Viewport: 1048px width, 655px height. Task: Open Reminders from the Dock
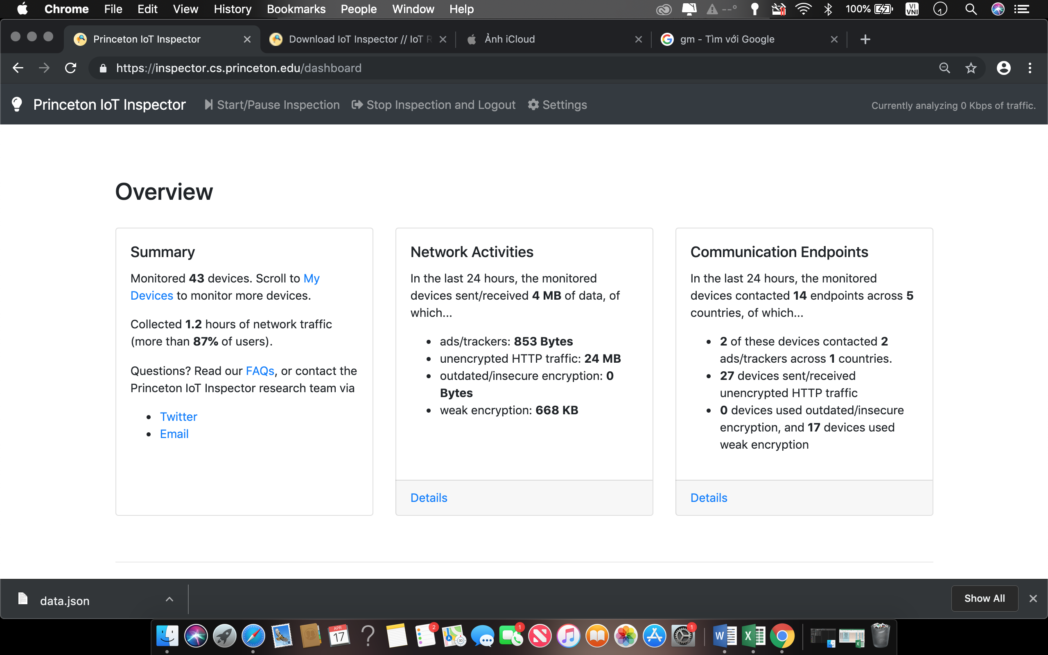click(x=425, y=636)
